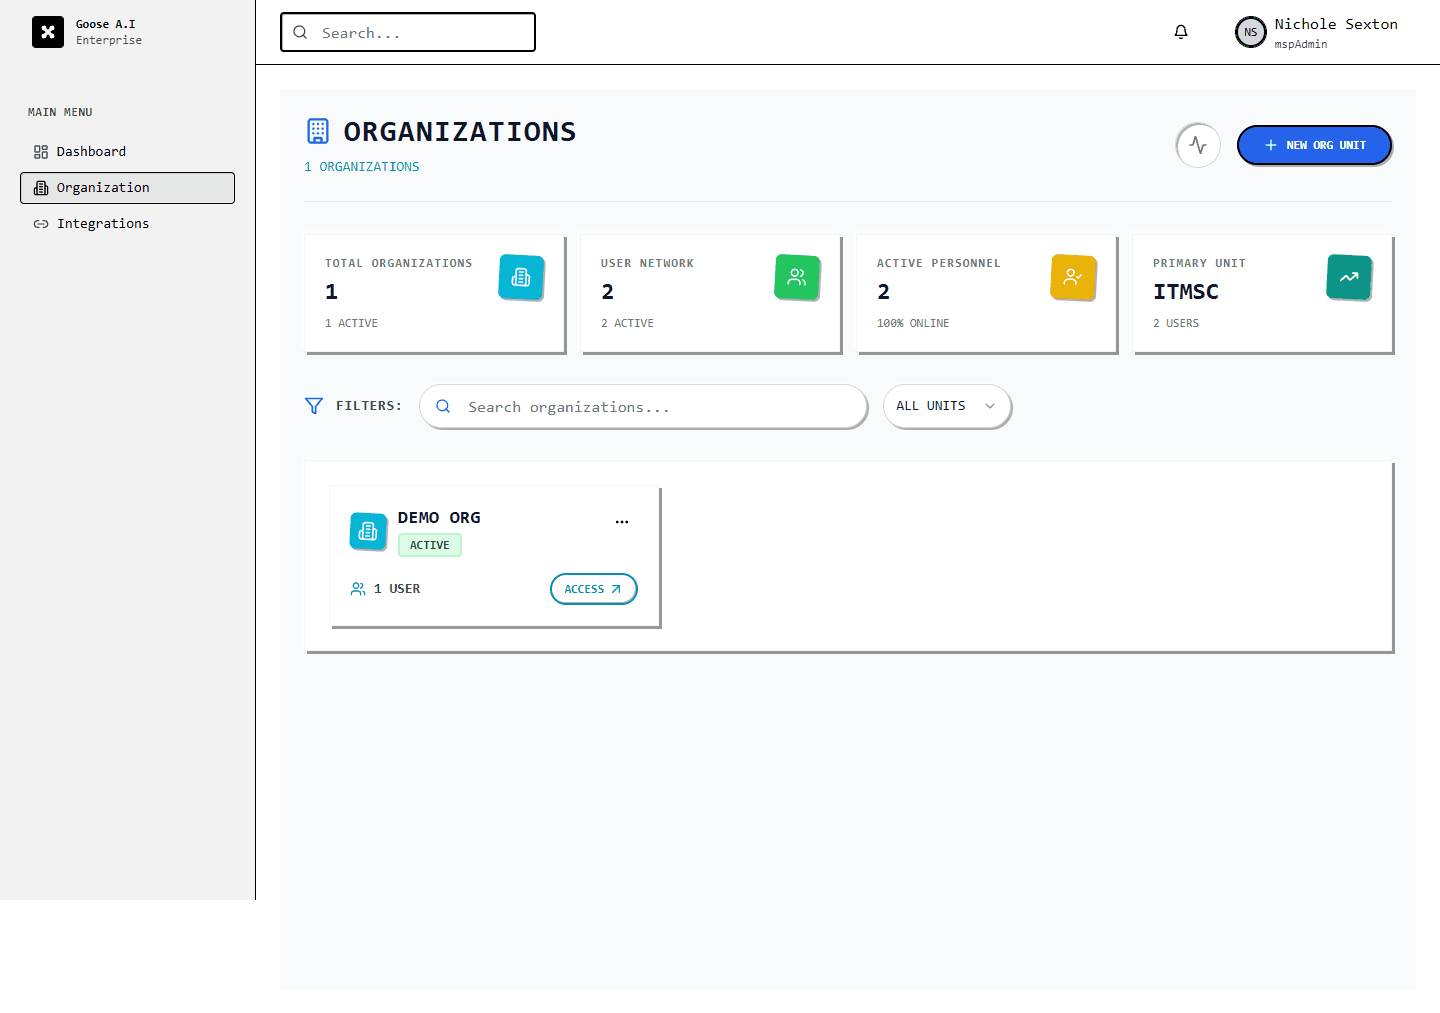The height and width of the screenshot is (1013, 1440).
Task: Open the ALL UNITS dropdown
Action: (946, 406)
